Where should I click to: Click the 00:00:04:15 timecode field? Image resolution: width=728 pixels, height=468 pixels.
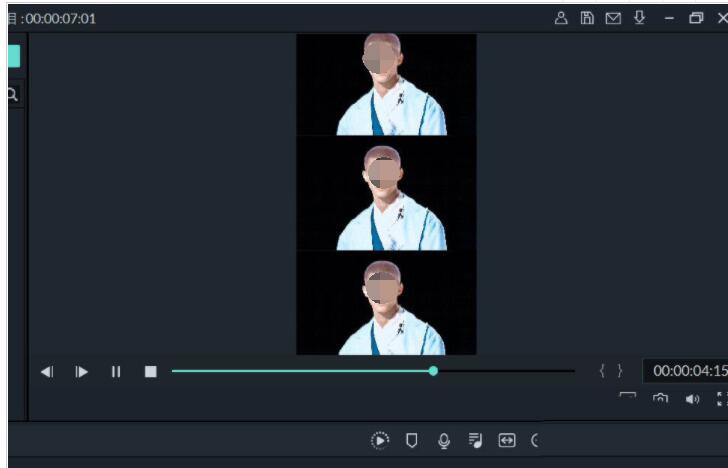coord(688,371)
